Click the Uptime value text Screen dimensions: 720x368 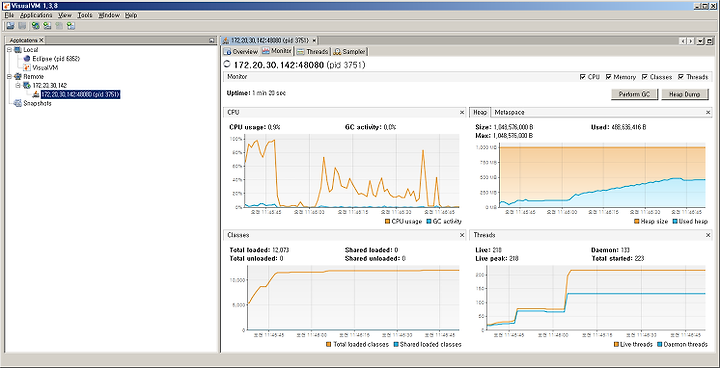pyautogui.click(x=268, y=93)
